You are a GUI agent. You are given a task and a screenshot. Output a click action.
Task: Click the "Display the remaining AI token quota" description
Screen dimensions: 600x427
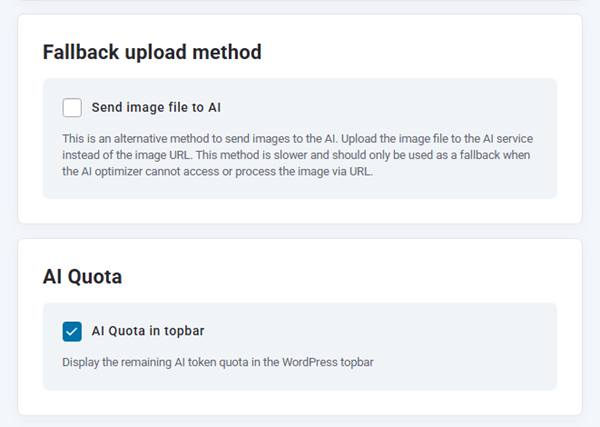[x=217, y=362]
